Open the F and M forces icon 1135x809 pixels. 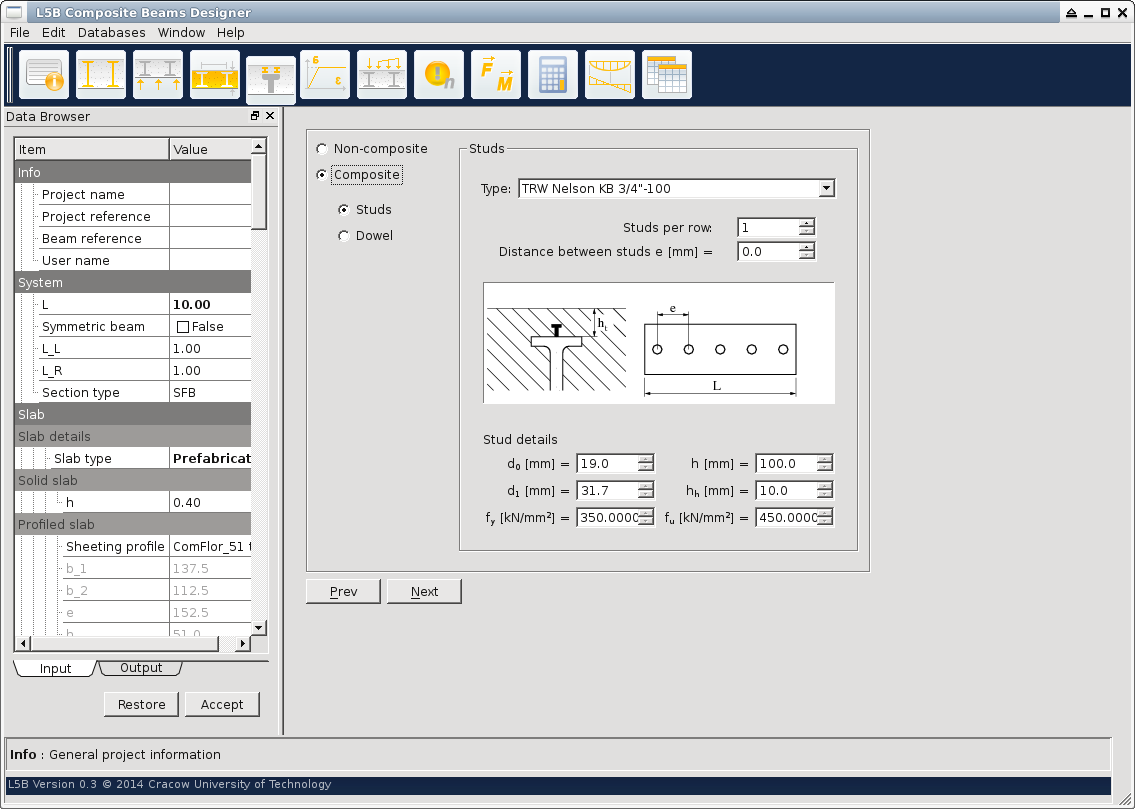[x=496, y=75]
